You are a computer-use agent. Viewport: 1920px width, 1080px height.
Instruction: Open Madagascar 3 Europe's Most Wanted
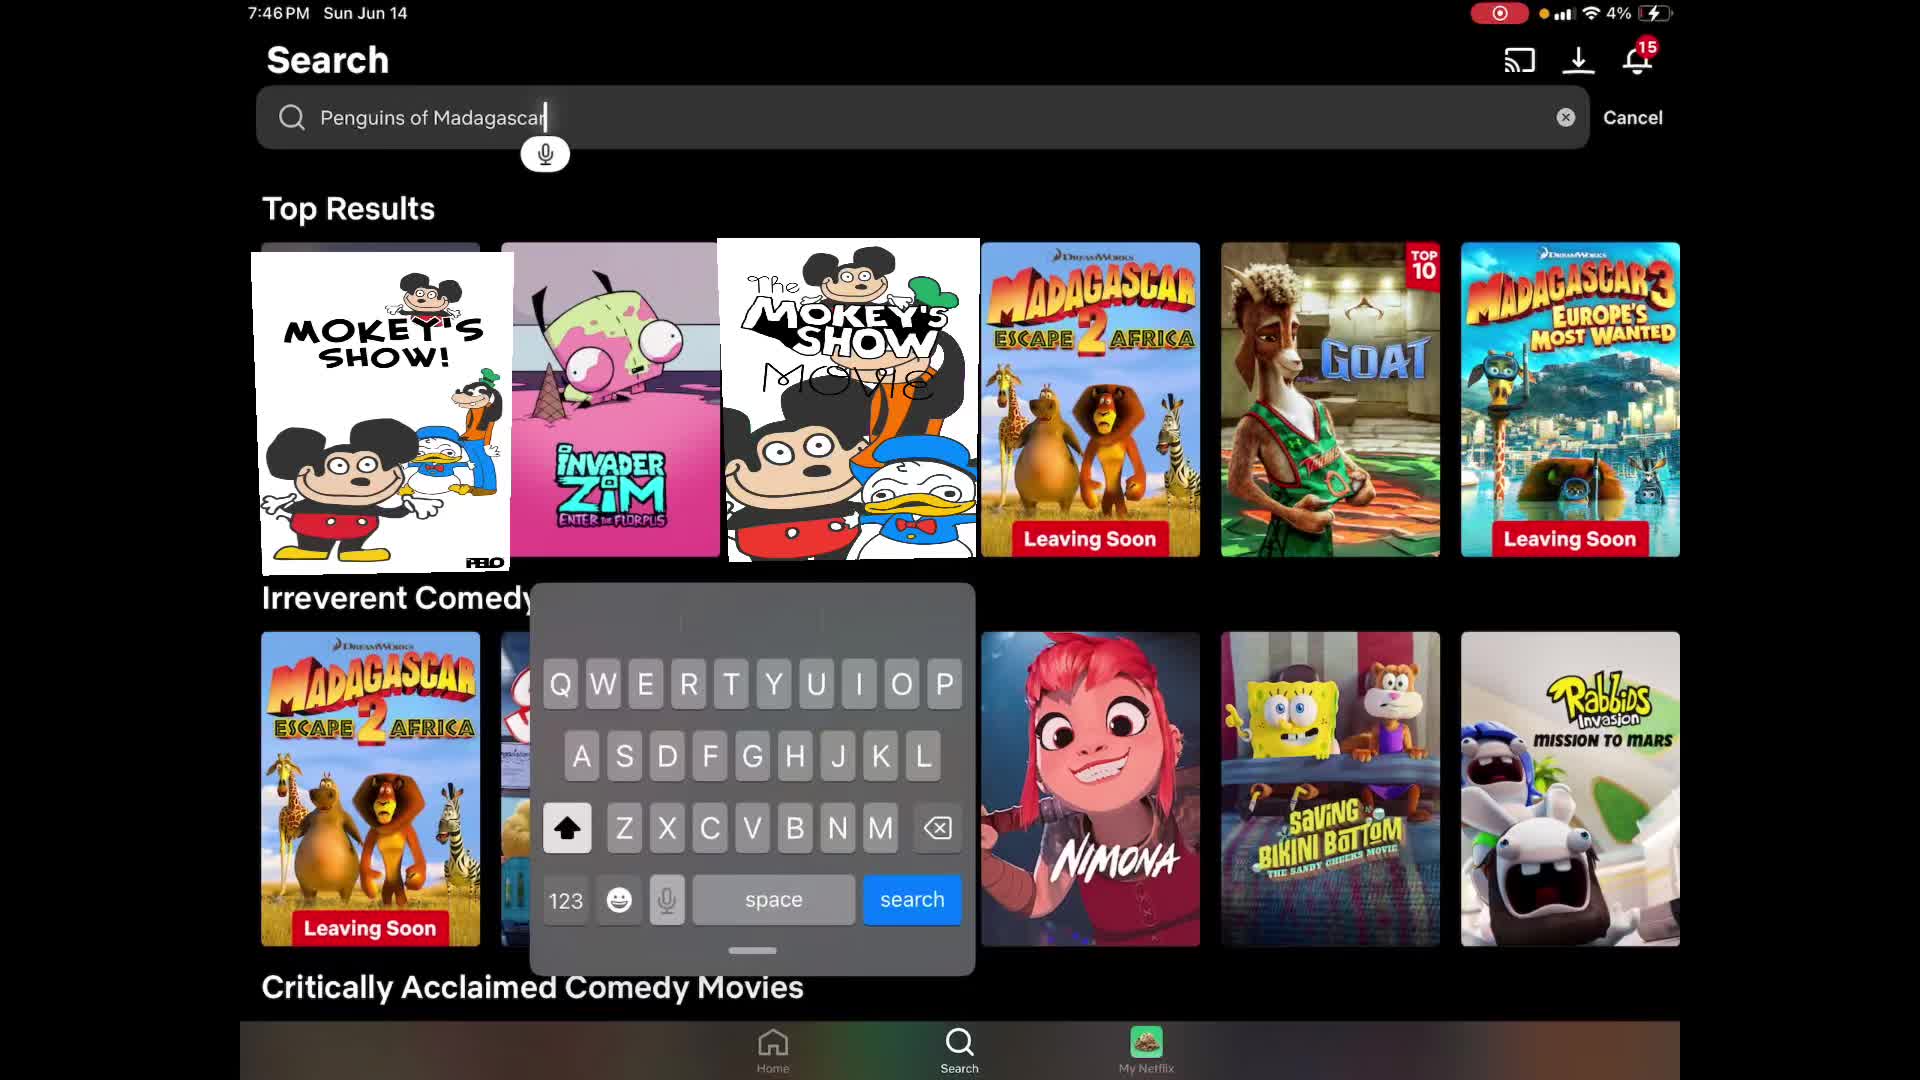pyautogui.click(x=1570, y=400)
